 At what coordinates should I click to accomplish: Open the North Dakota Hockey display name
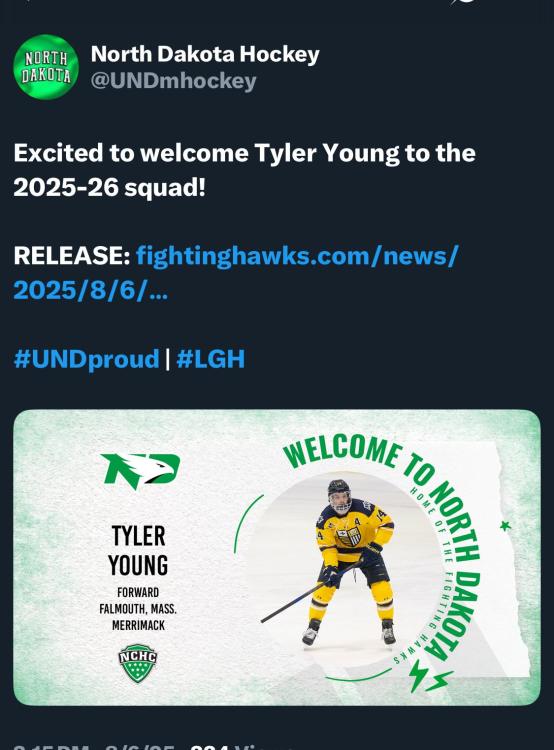point(205,54)
